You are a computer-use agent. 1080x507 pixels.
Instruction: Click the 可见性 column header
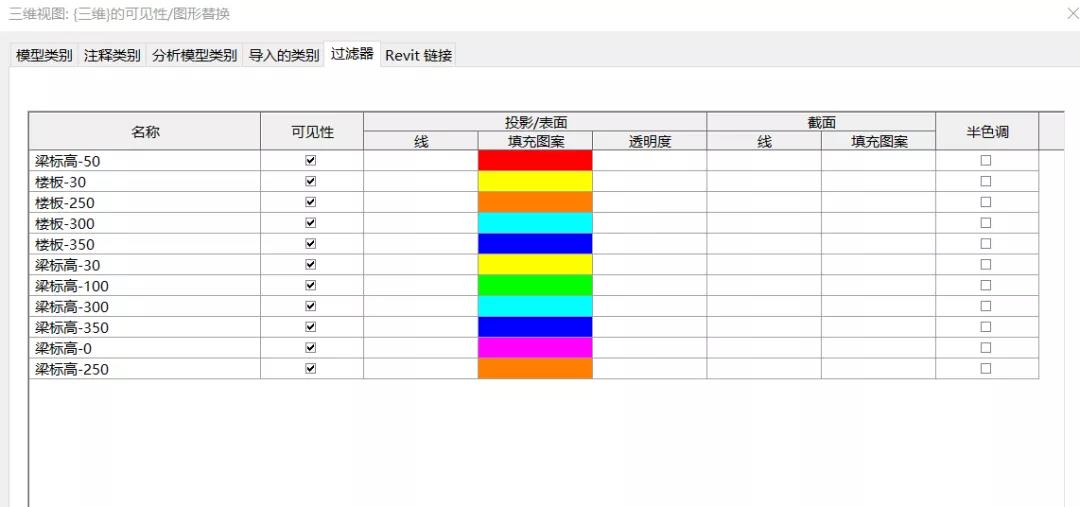pos(312,131)
